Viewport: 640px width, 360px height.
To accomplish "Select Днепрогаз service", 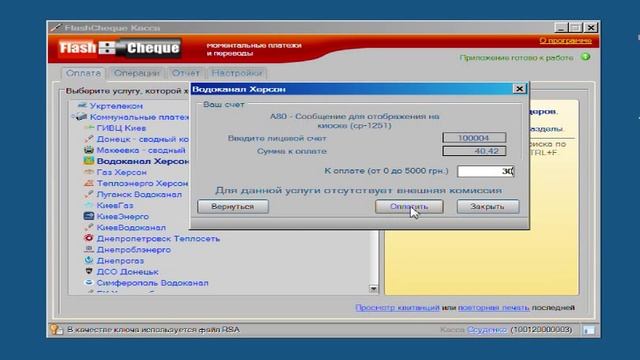I will pyautogui.click(x=120, y=260).
